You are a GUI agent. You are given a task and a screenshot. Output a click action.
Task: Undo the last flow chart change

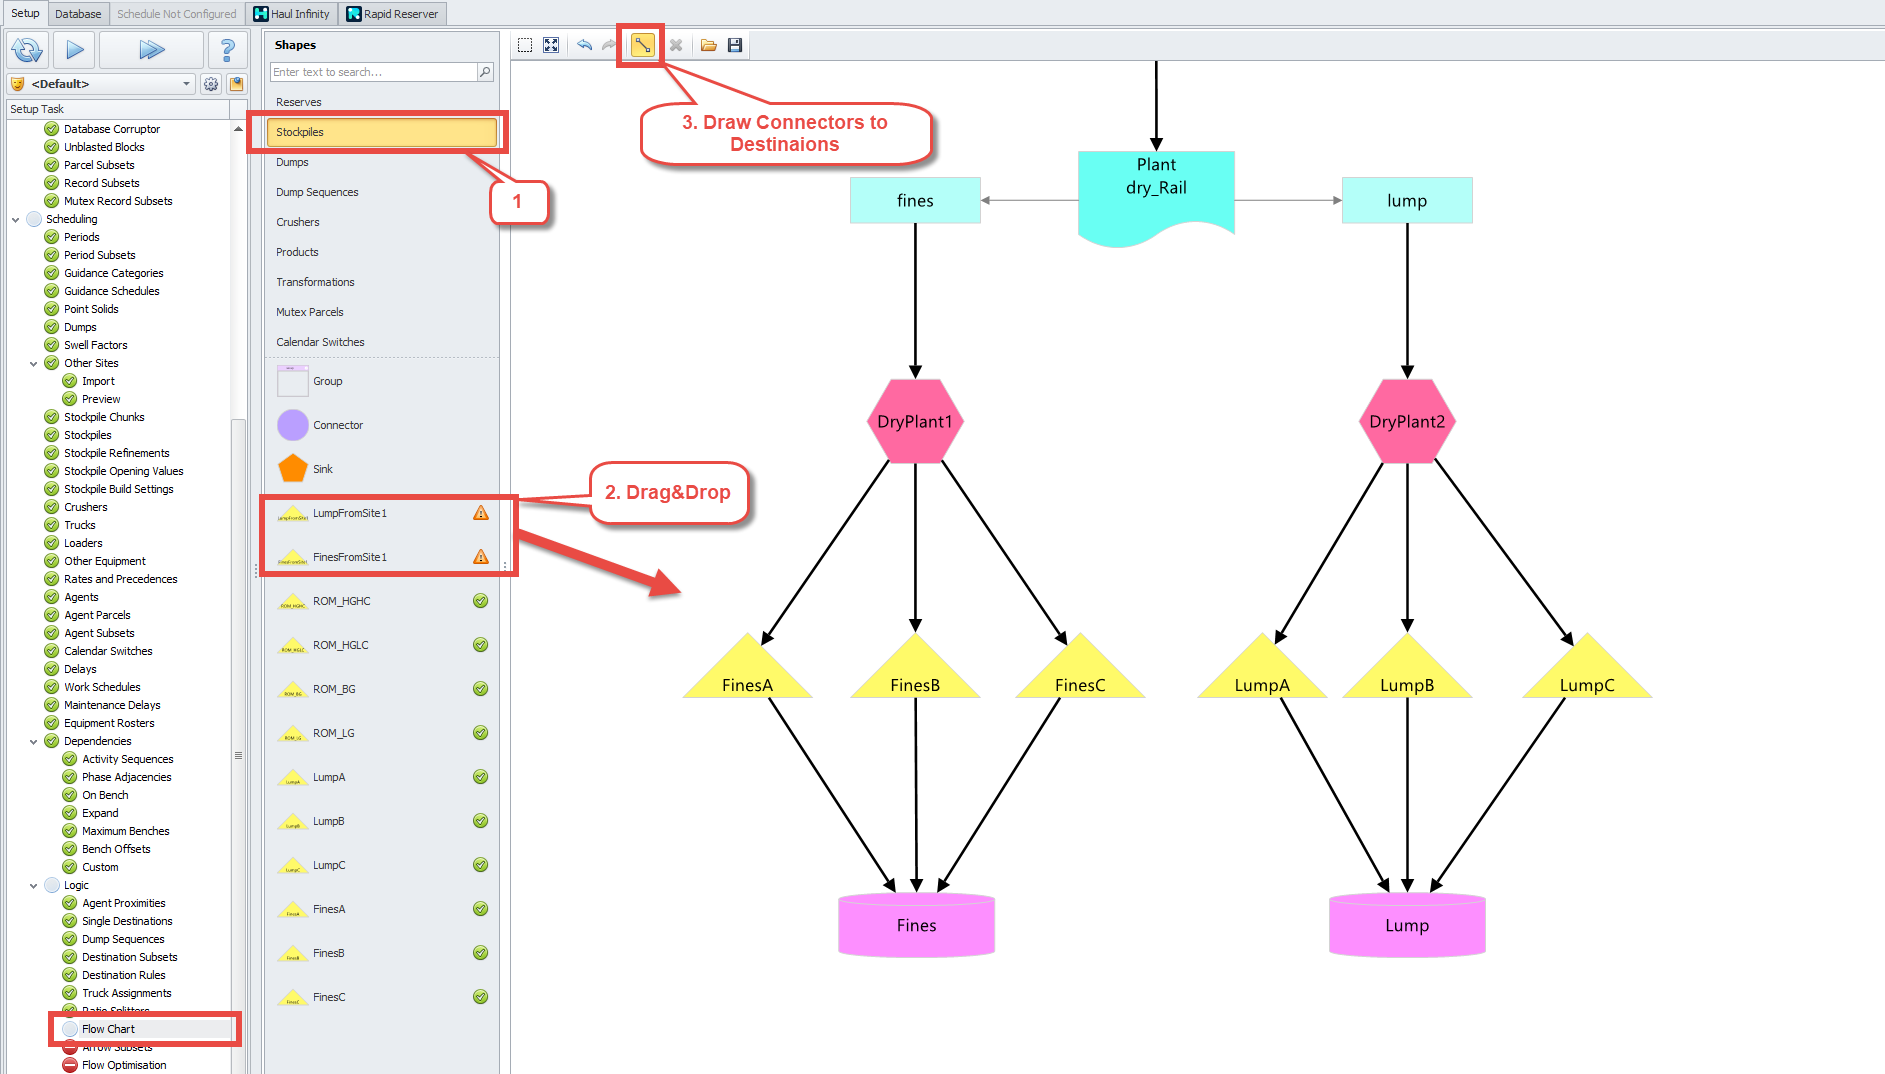[x=584, y=45]
